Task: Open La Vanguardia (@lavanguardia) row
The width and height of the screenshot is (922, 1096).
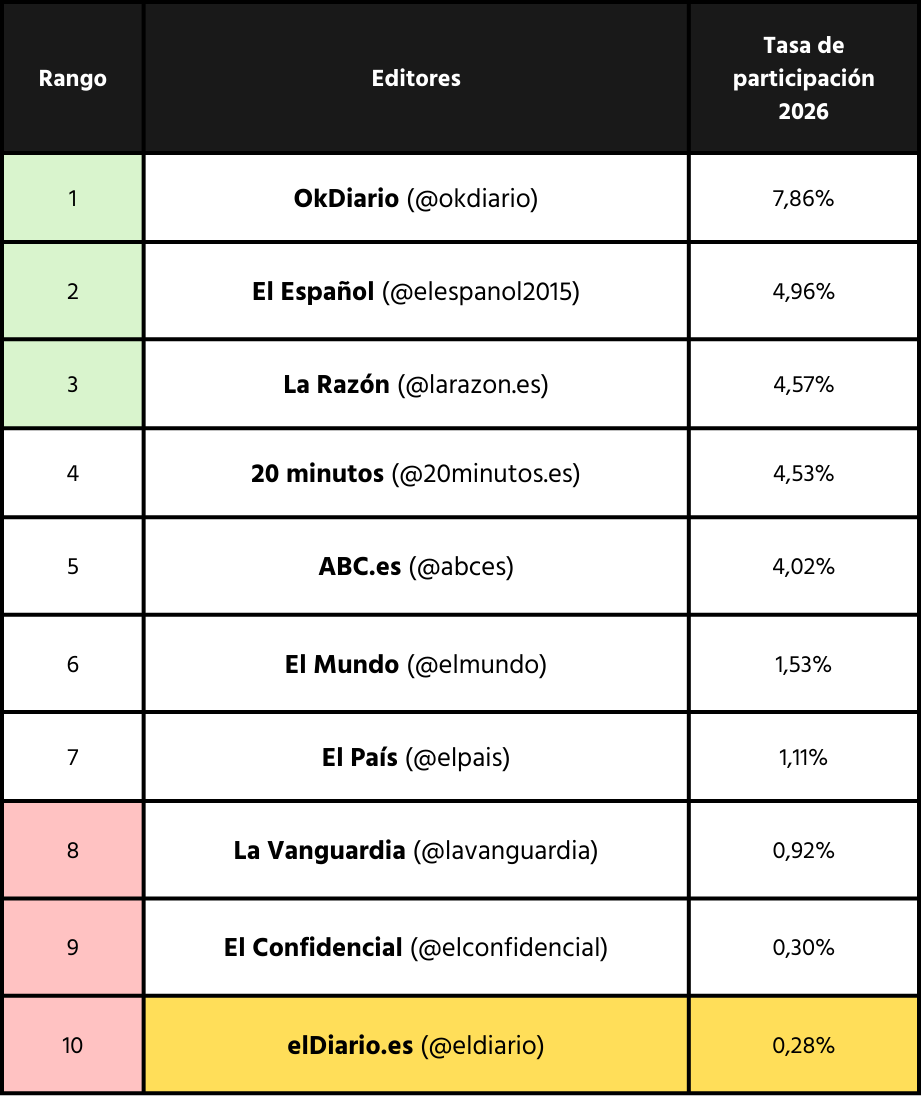Action: 416,850
